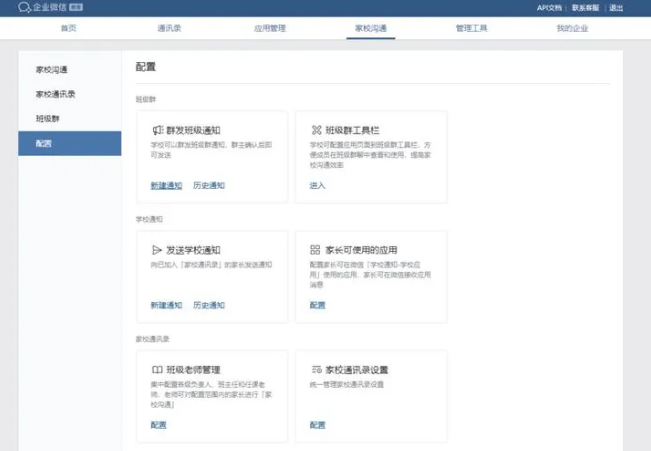651x451 pixels.
Task: Click the megaphone icon beside 群发班级通知
Action: [158, 130]
